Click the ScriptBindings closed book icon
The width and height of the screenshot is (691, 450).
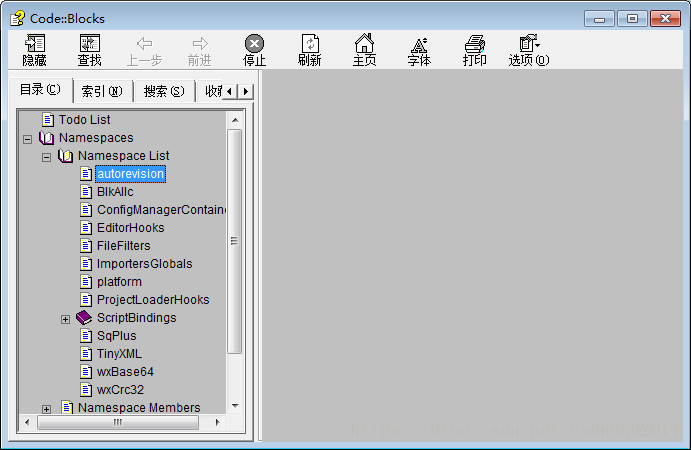point(84,317)
